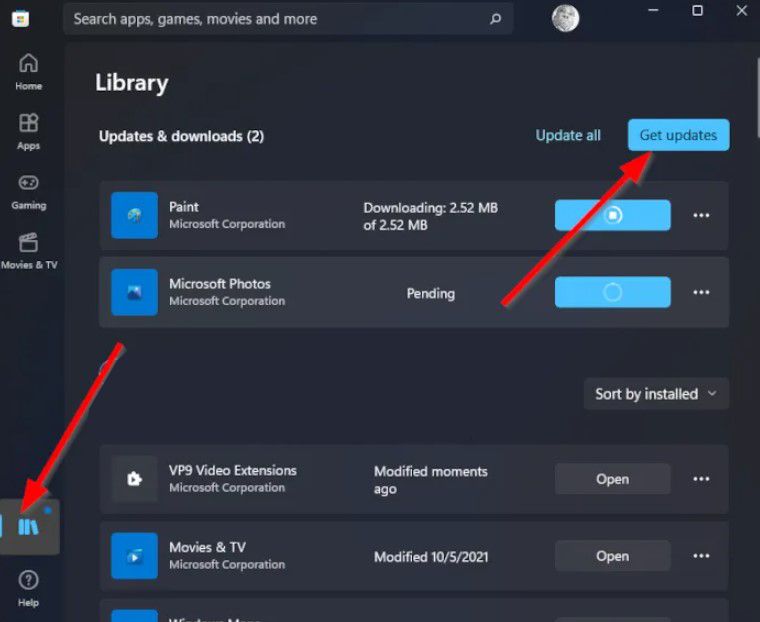Image resolution: width=760 pixels, height=622 pixels.
Task: Select the Library icon in sidebar
Action: click(29, 526)
